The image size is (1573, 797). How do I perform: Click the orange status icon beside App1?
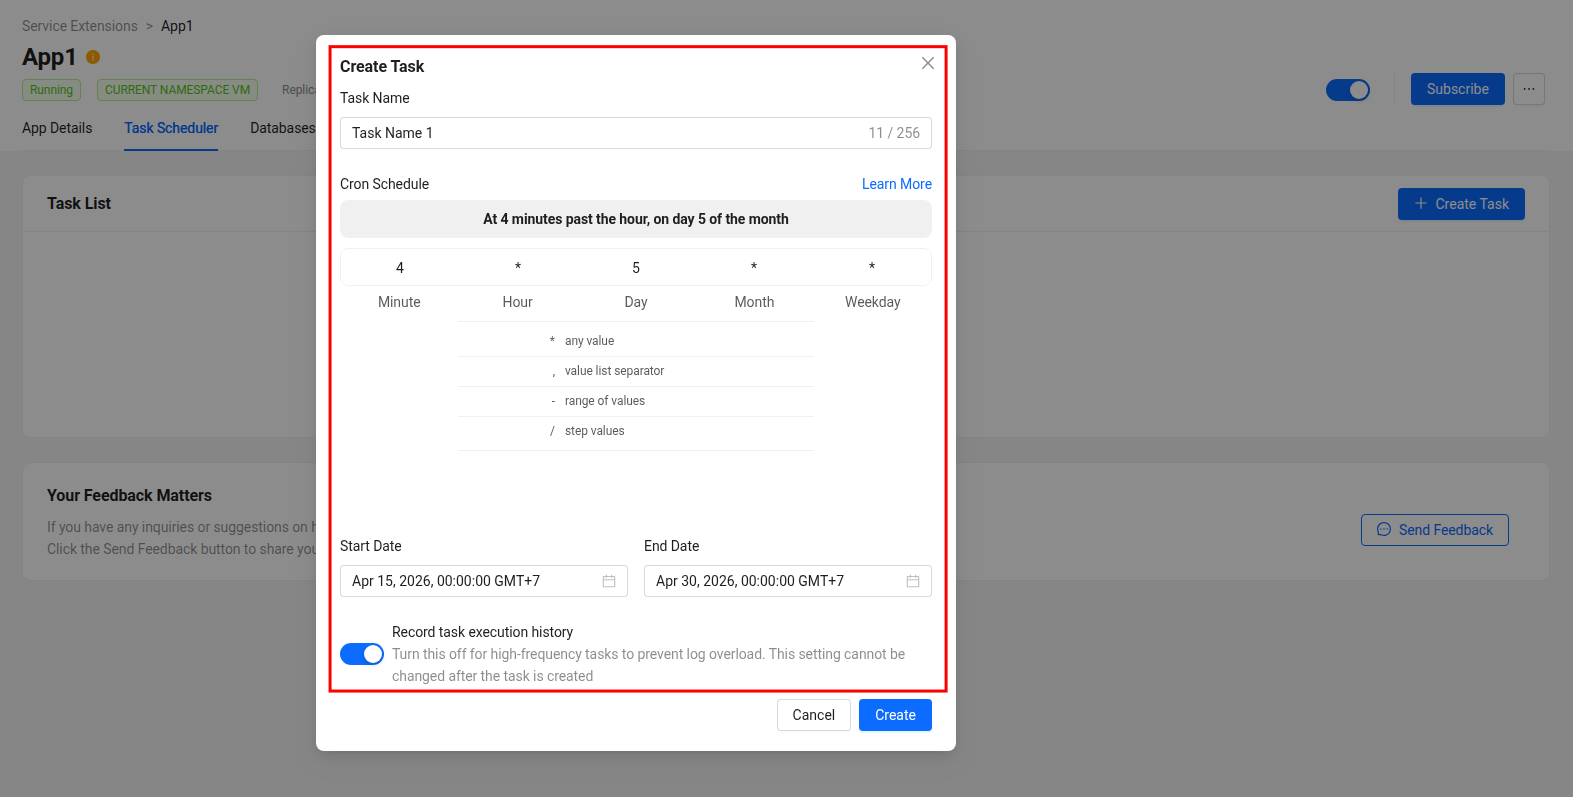[x=93, y=57]
